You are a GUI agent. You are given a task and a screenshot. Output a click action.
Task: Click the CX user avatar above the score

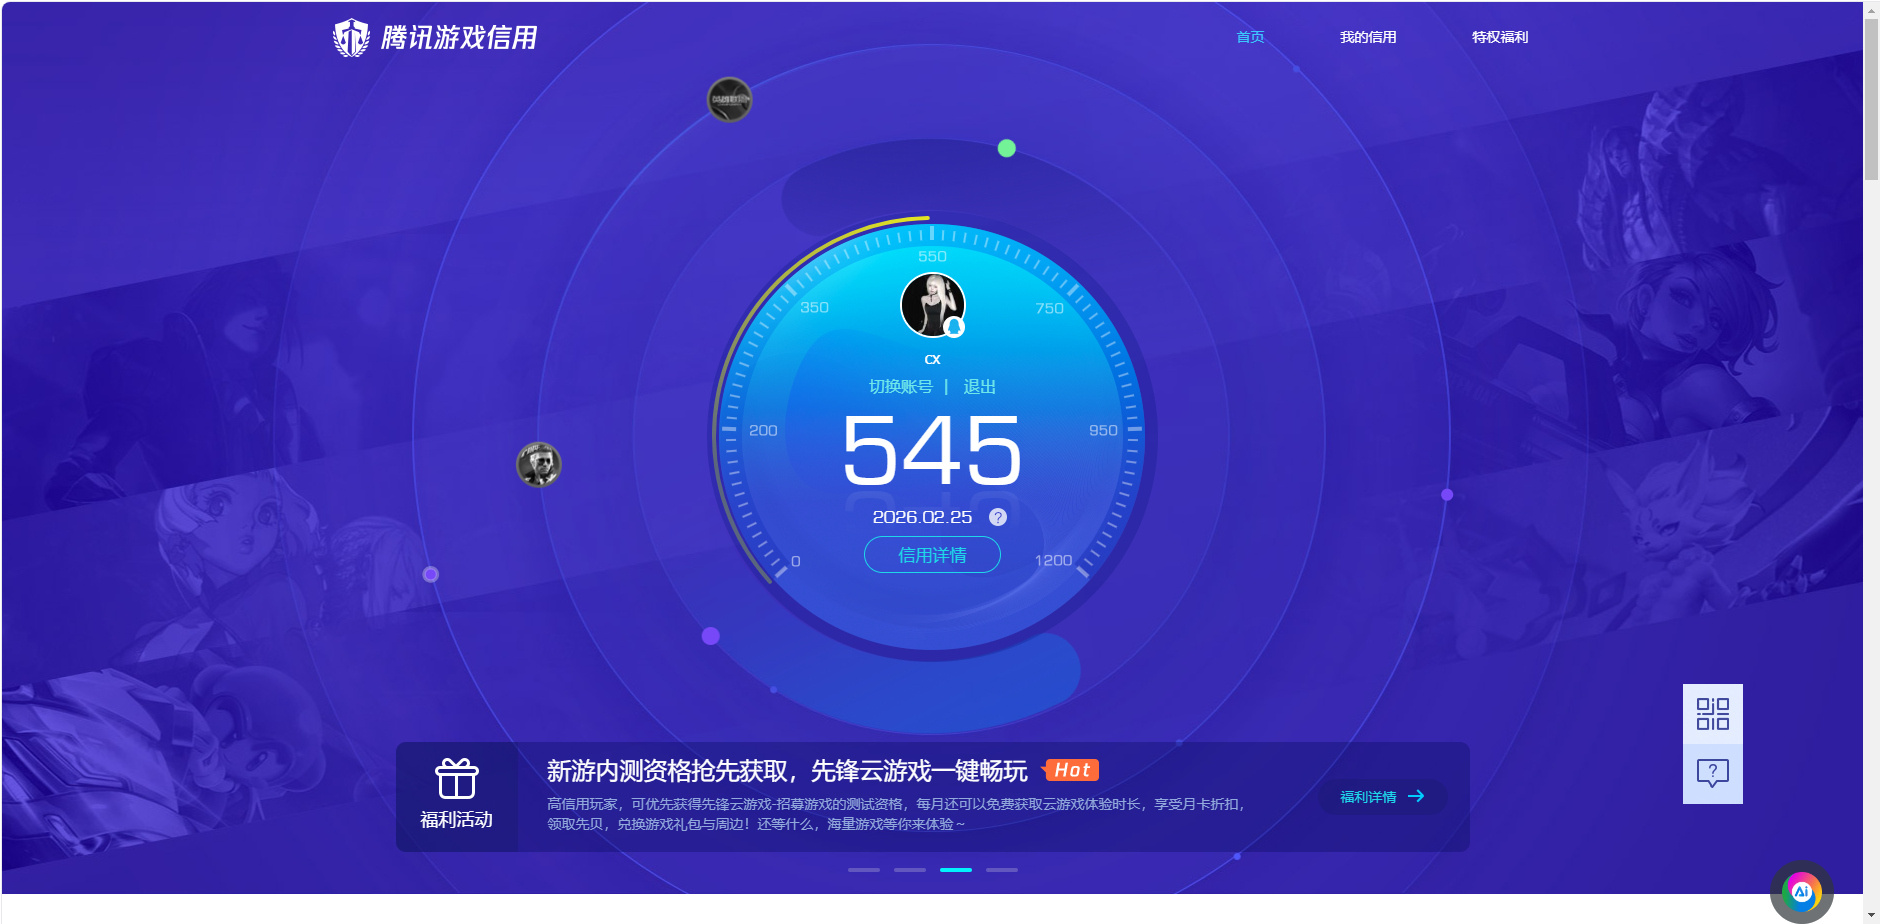click(932, 304)
